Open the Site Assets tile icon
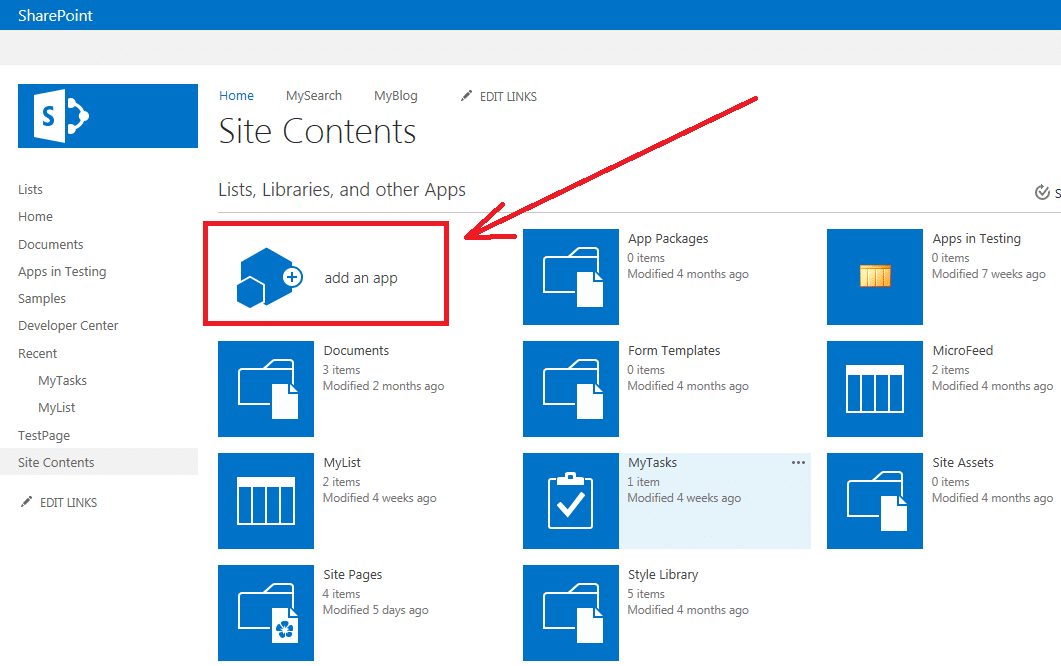The width and height of the screenshot is (1061, 666). click(x=875, y=501)
